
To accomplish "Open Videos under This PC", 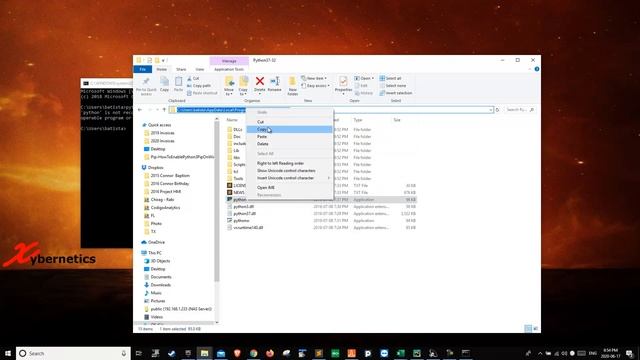I will [157, 317].
